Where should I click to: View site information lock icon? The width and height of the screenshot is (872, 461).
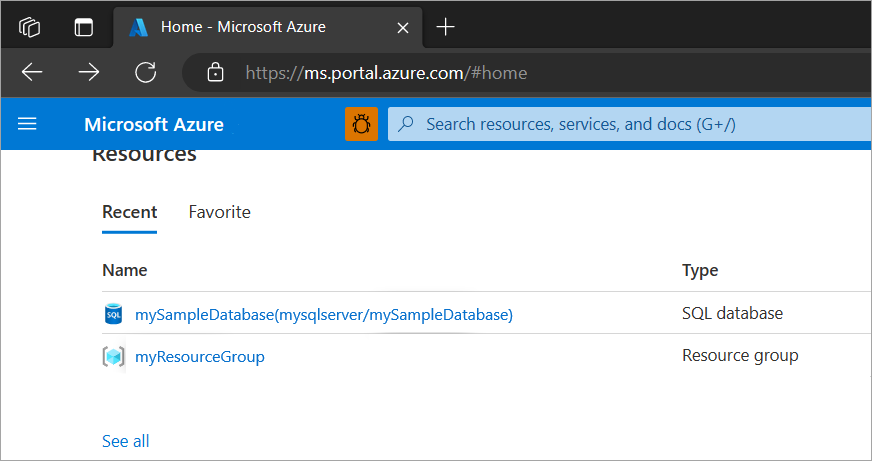point(215,72)
